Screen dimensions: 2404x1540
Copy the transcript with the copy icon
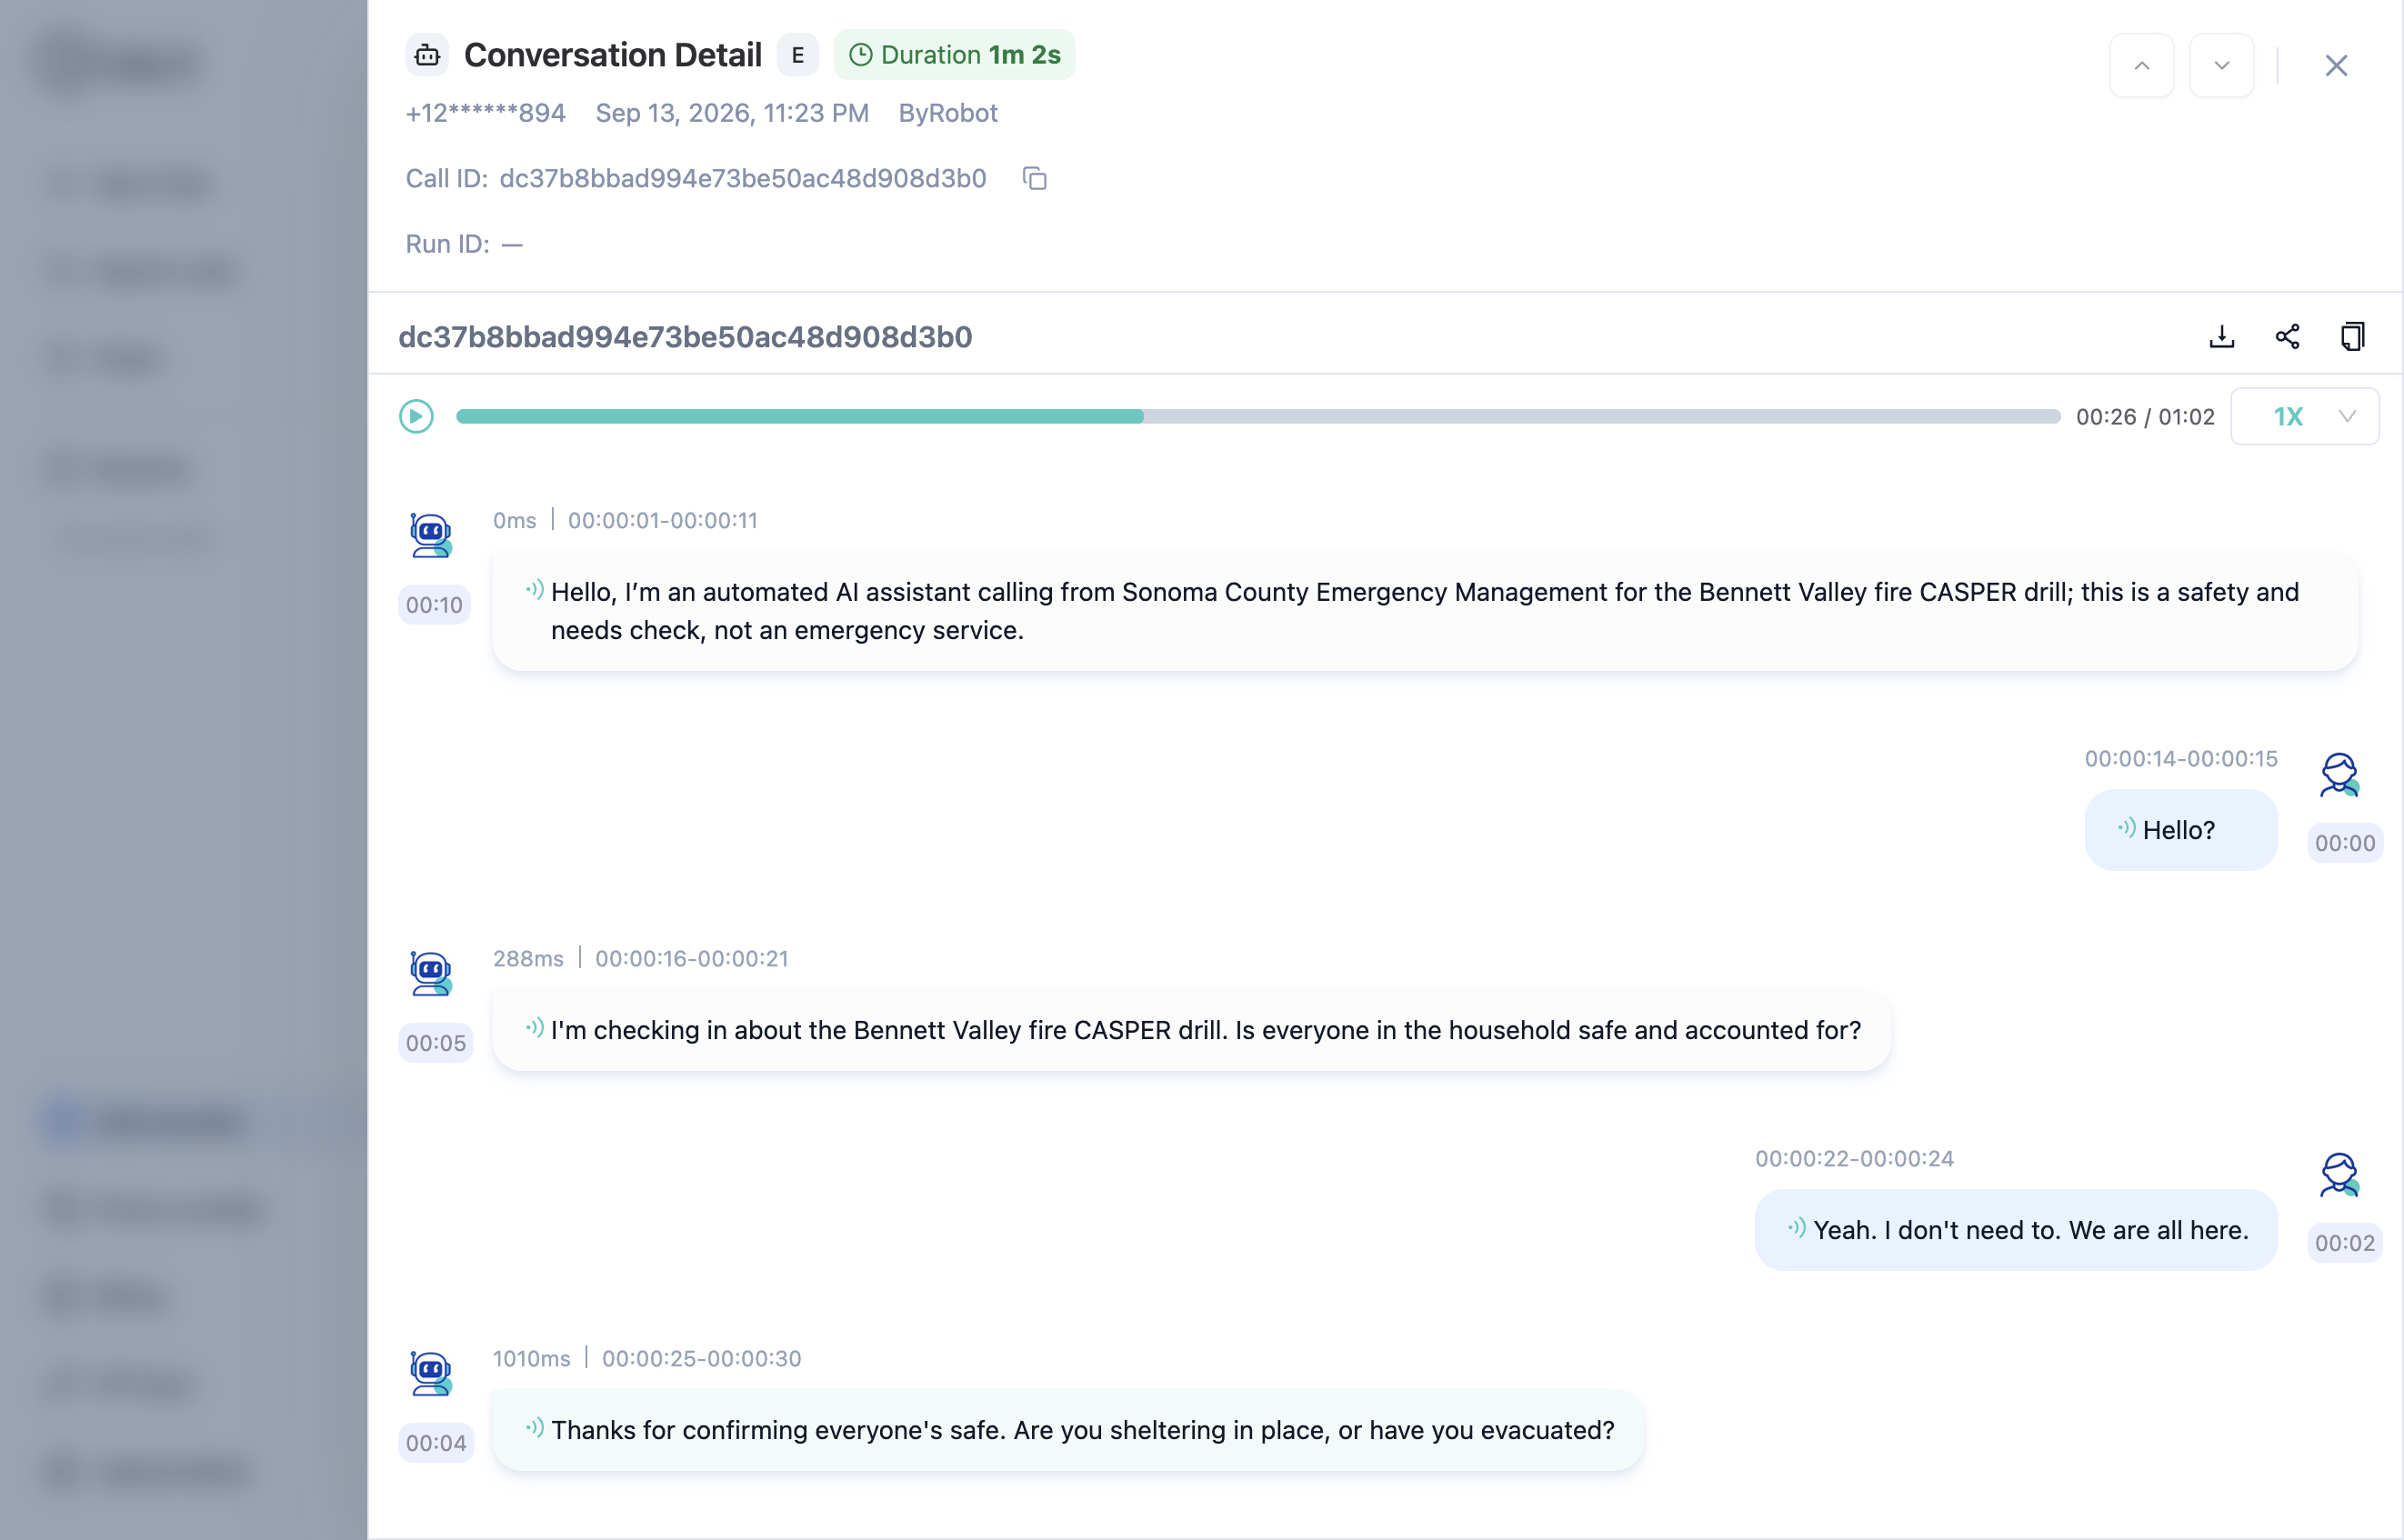click(2353, 337)
